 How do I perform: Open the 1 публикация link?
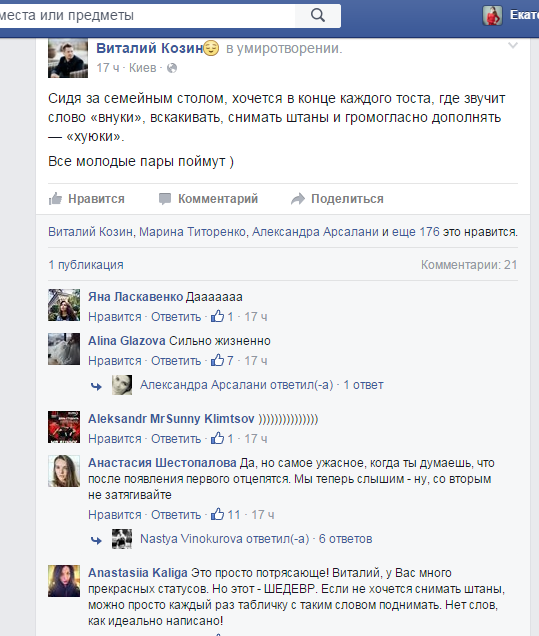(x=86, y=265)
